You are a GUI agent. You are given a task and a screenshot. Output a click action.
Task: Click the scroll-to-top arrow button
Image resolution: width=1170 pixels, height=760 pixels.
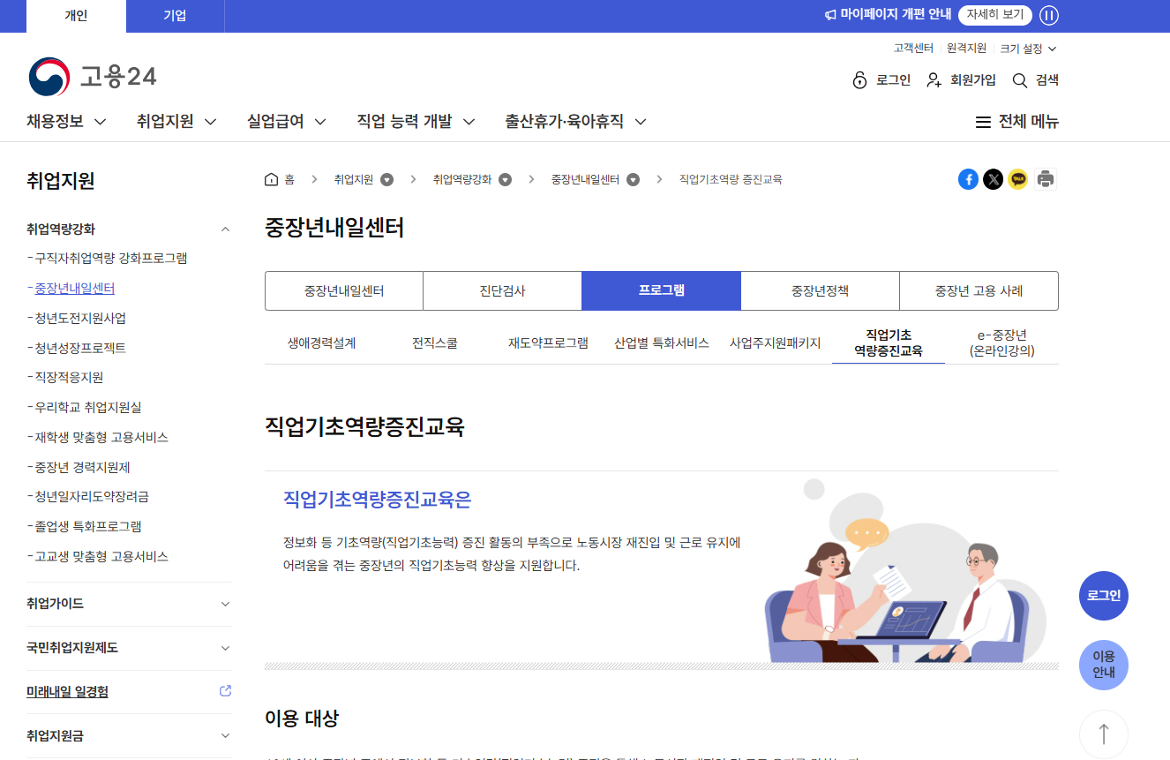pos(1103,735)
